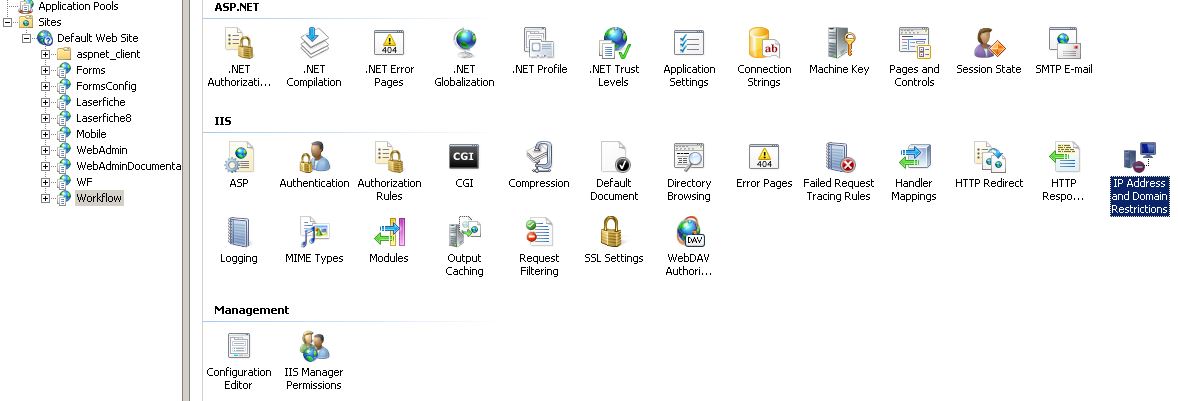The width and height of the screenshot is (1178, 401).
Task: Open MIME Types feature
Action: point(314,241)
